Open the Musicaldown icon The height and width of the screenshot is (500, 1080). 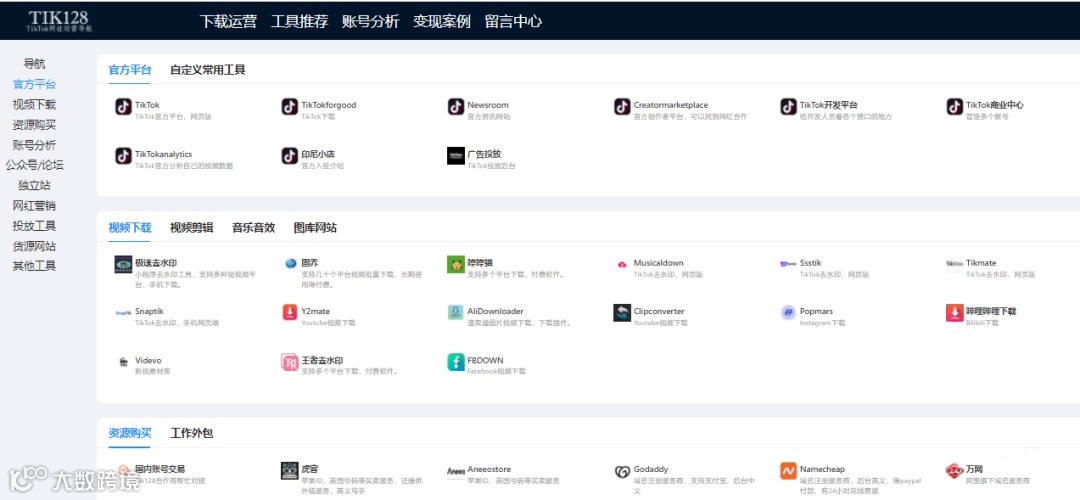622,264
